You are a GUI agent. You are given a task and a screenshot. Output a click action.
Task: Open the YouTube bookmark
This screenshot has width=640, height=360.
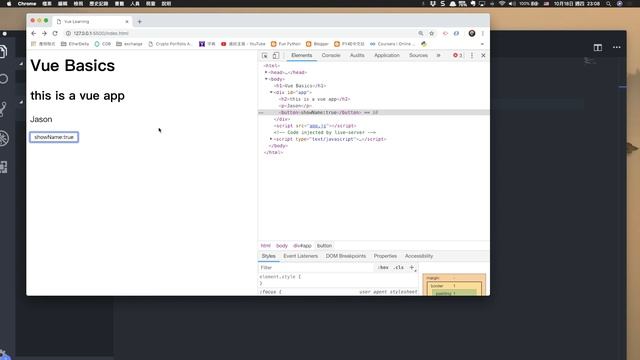(243, 44)
